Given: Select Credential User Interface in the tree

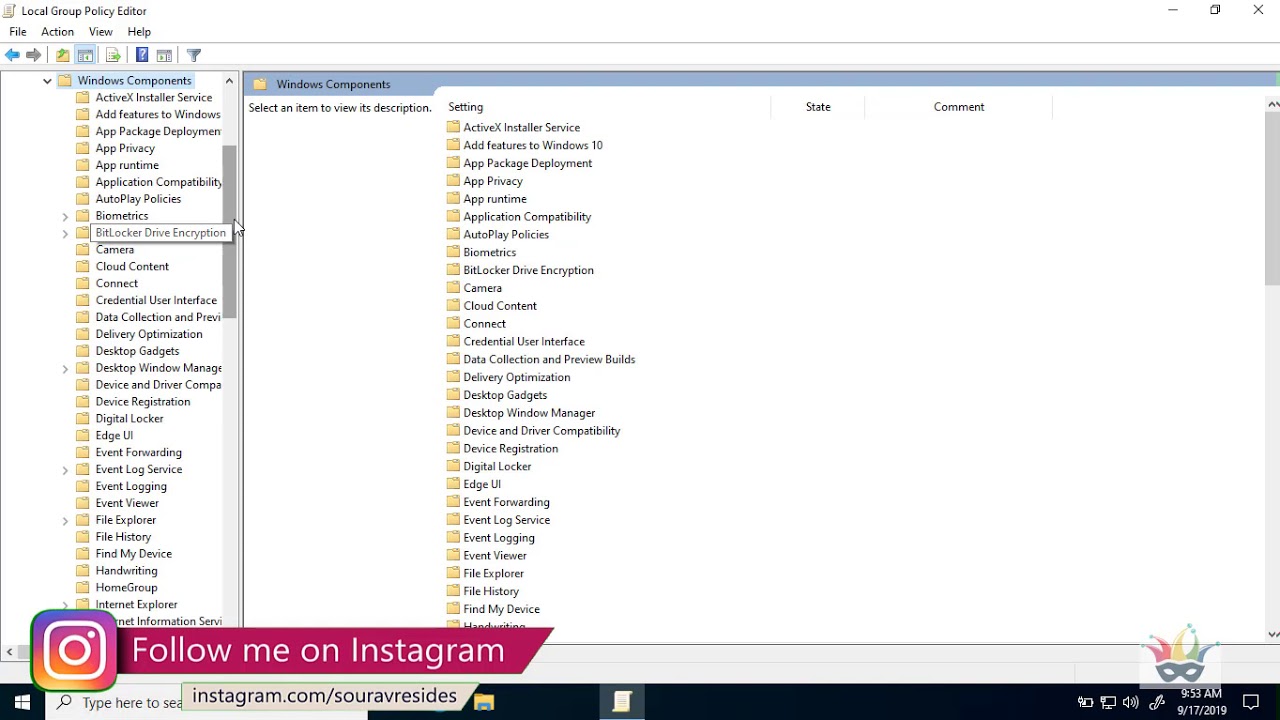Looking at the screenshot, I should [156, 300].
